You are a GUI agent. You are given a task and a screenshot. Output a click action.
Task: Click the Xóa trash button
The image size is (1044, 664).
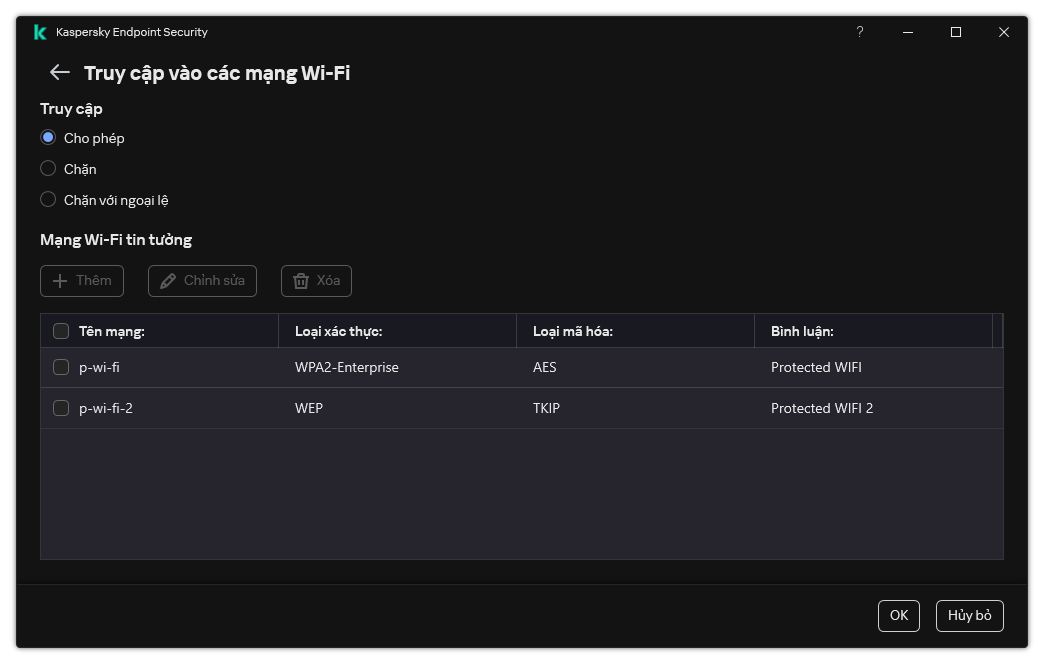[x=316, y=281]
